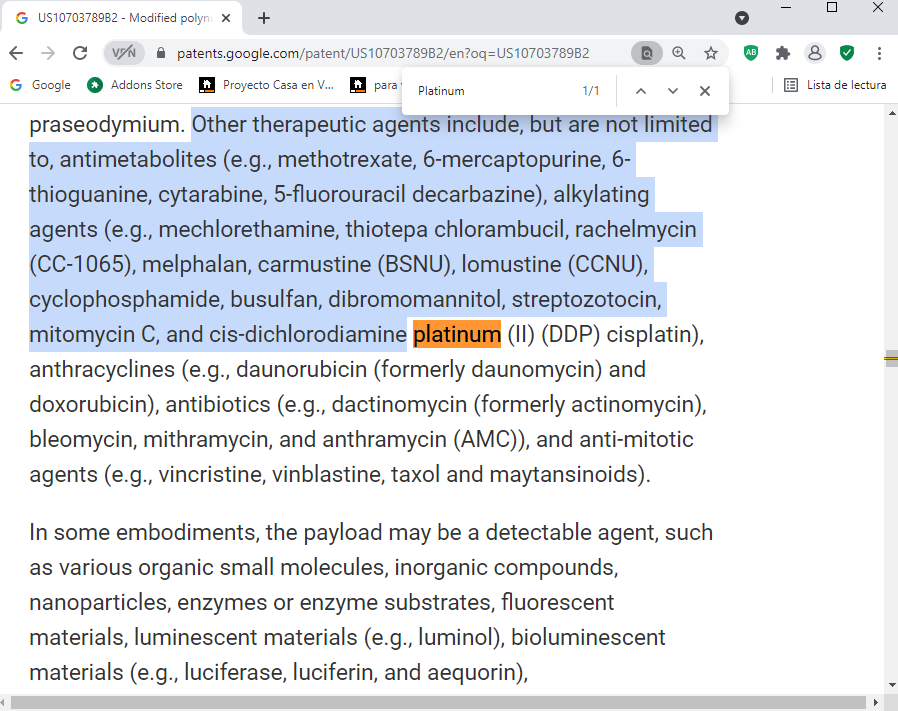
Task: Reload the patent page
Action: [x=80, y=53]
